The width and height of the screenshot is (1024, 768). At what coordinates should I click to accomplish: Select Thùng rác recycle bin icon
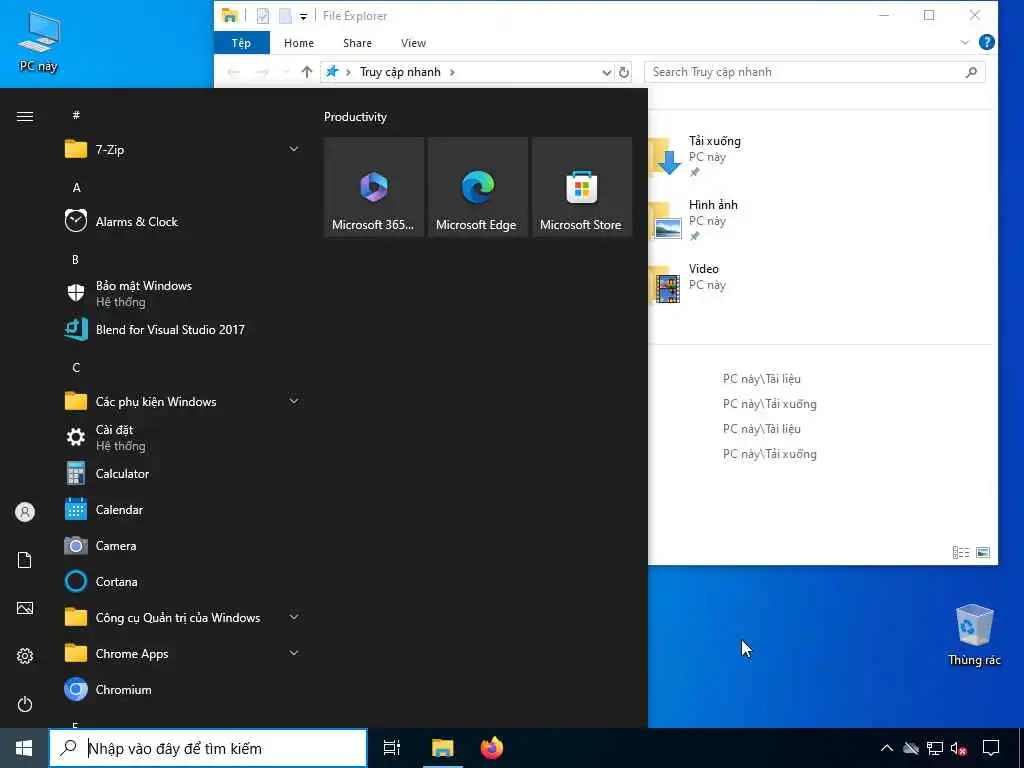coord(974,635)
